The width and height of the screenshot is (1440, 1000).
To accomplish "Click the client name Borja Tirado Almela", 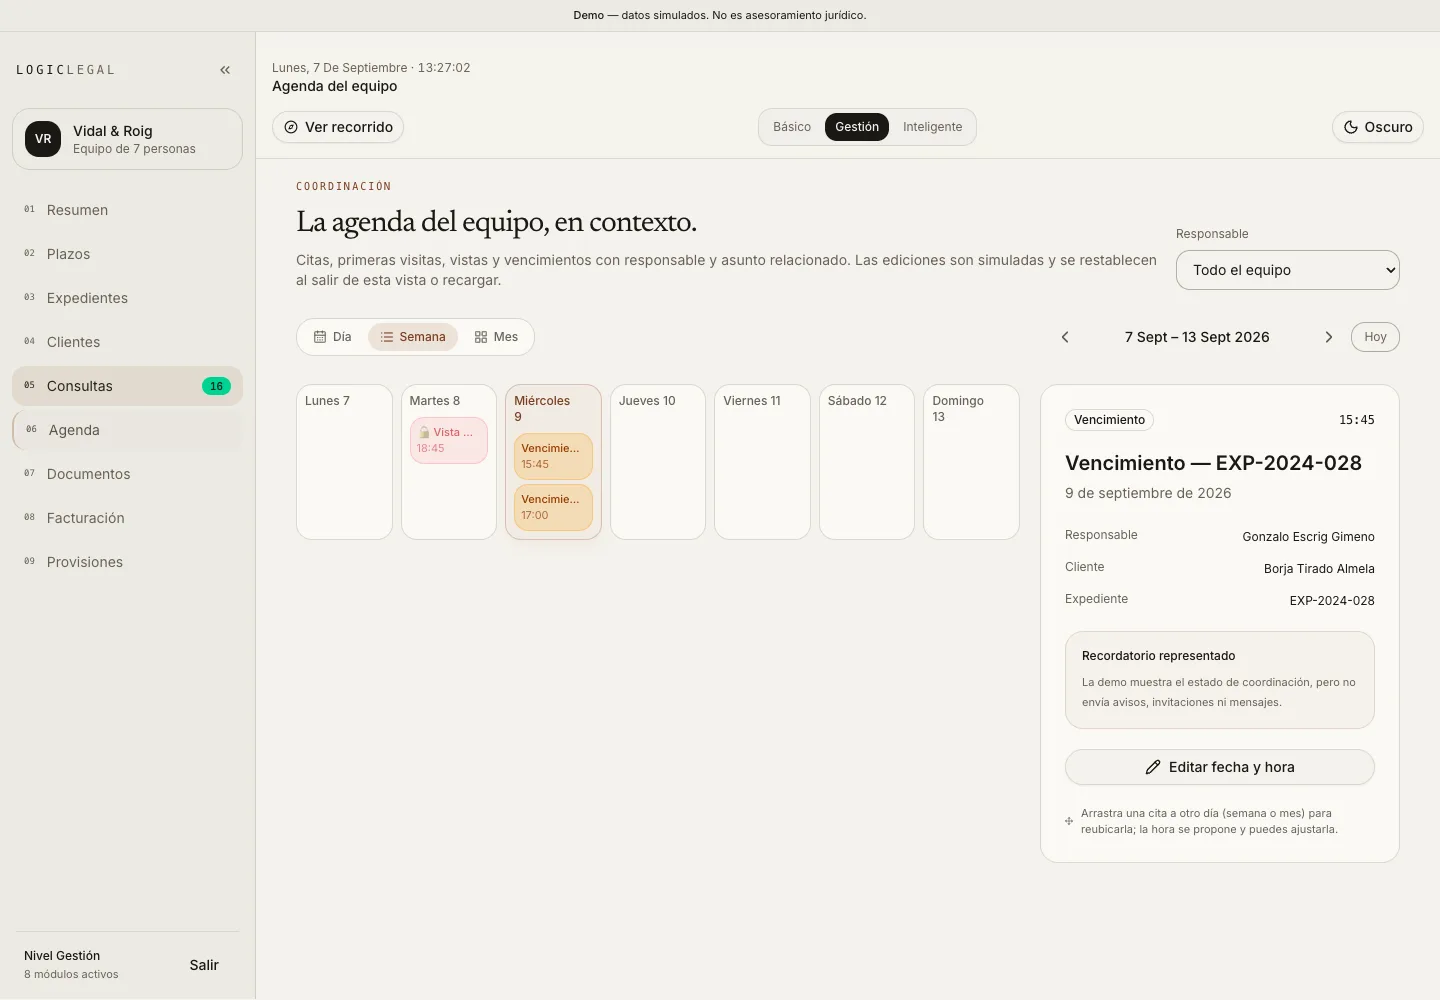I will point(1319,569).
